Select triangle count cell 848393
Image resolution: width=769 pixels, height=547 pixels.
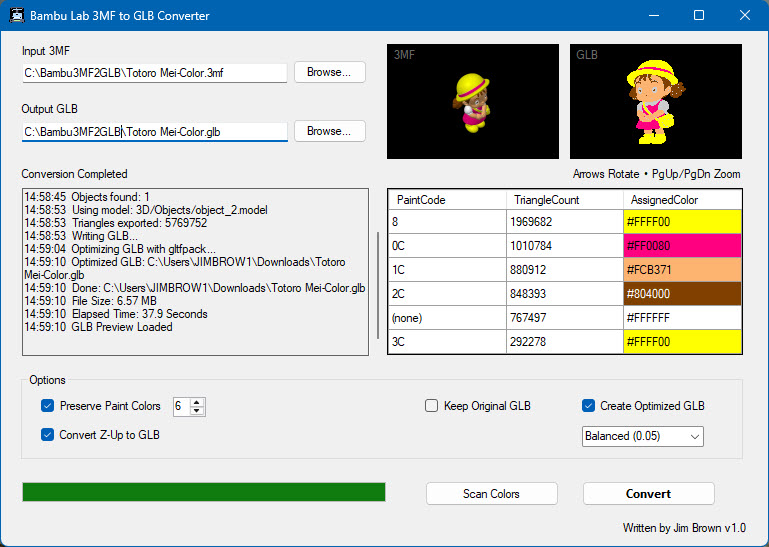click(x=564, y=294)
